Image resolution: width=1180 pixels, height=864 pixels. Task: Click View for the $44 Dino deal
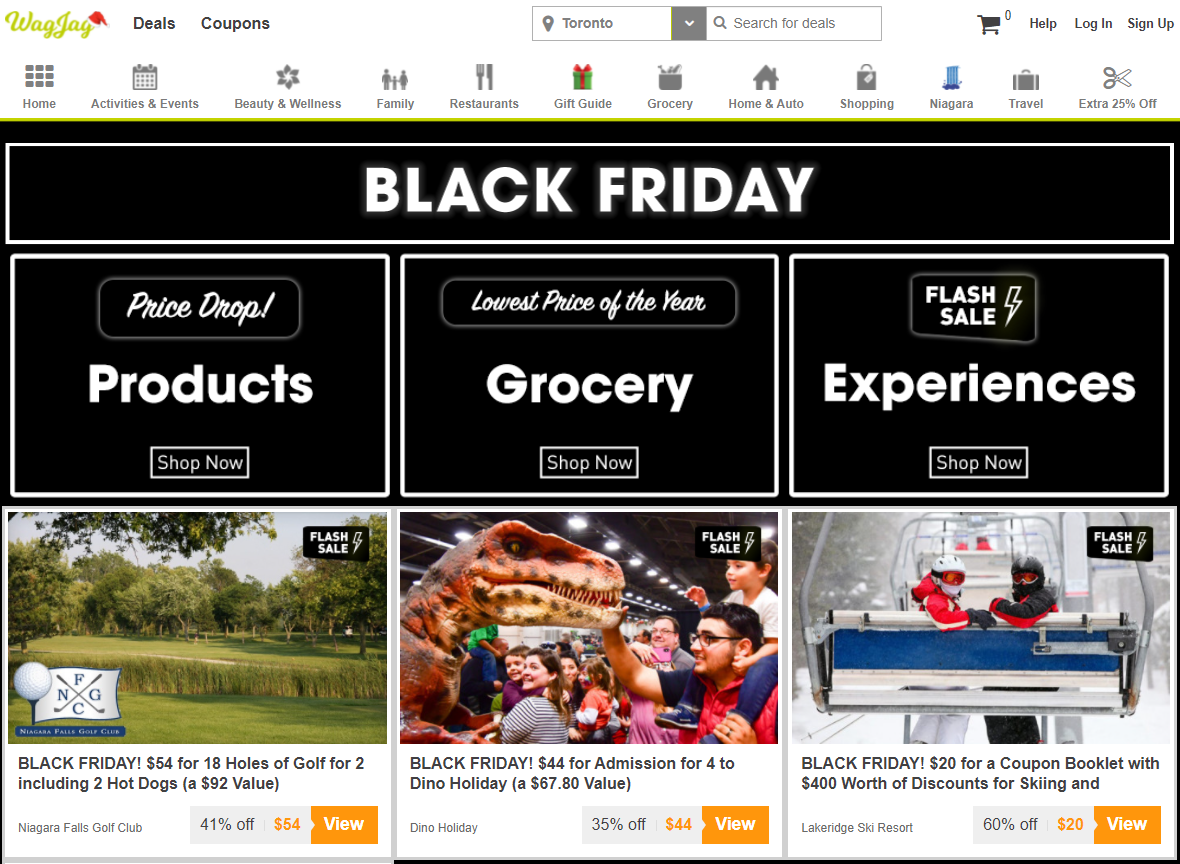pos(735,824)
